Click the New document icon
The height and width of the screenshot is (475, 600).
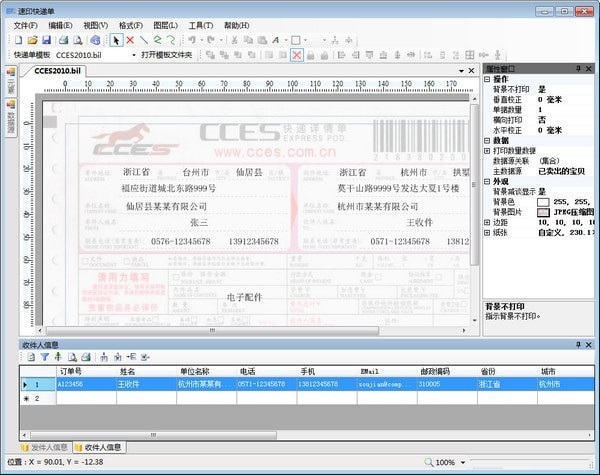18,40
